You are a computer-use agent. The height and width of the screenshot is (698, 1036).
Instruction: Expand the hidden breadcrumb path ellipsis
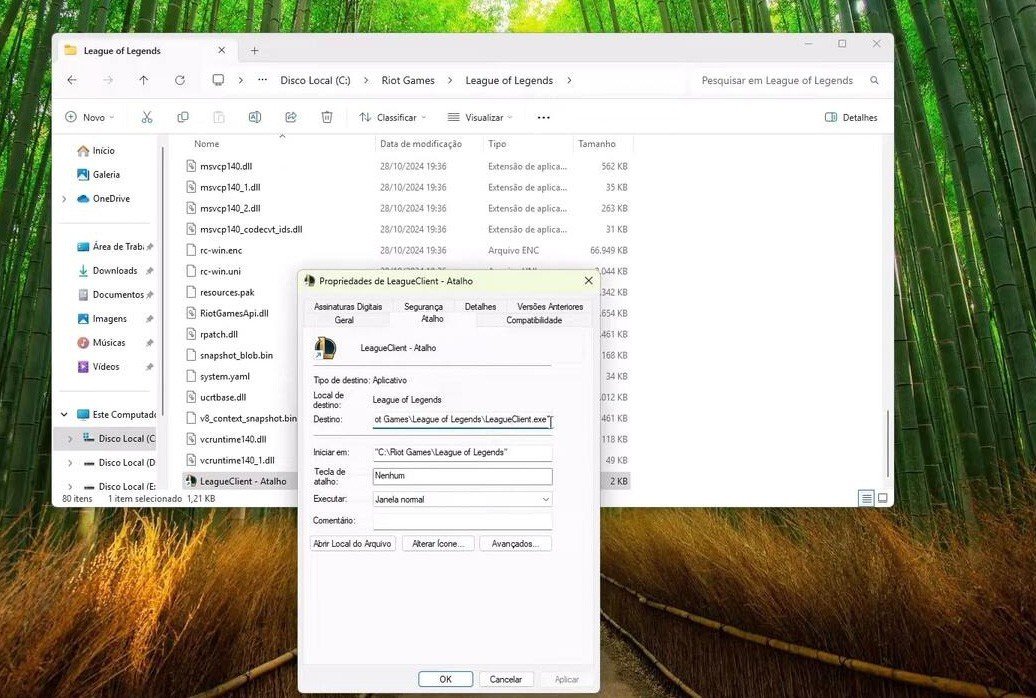pos(262,80)
